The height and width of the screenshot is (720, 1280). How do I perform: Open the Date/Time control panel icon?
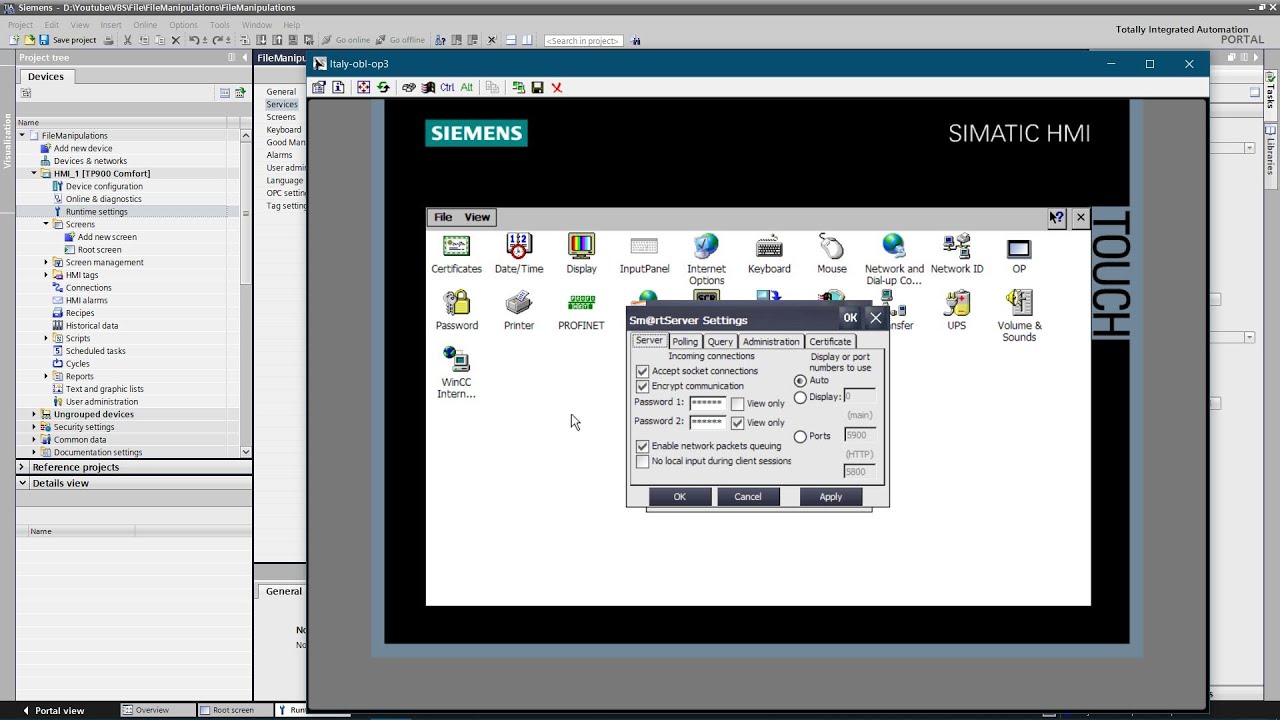[x=518, y=254]
